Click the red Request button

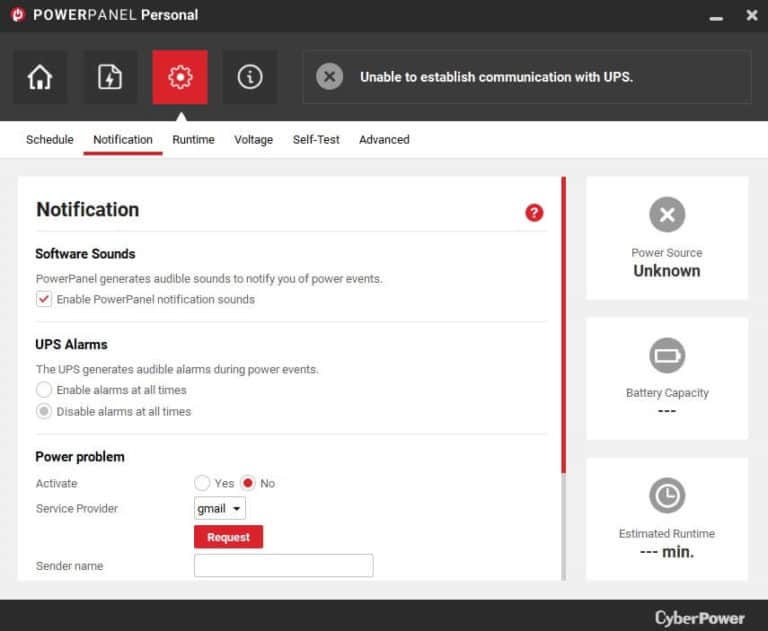click(228, 537)
